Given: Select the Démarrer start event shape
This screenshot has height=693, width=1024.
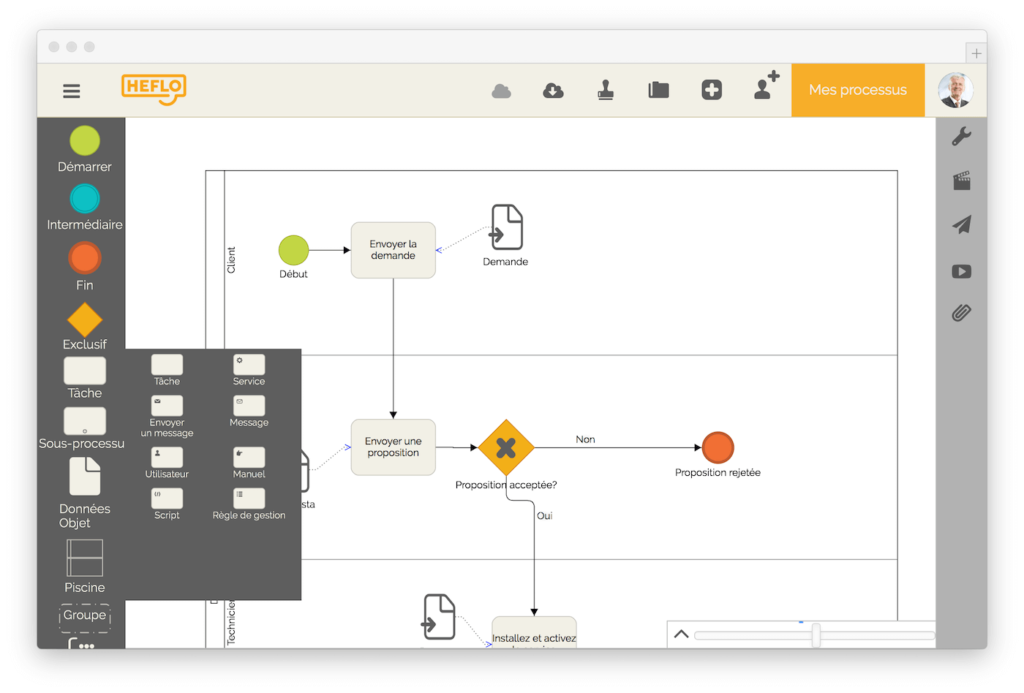Looking at the screenshot, I should pos(85,141).
